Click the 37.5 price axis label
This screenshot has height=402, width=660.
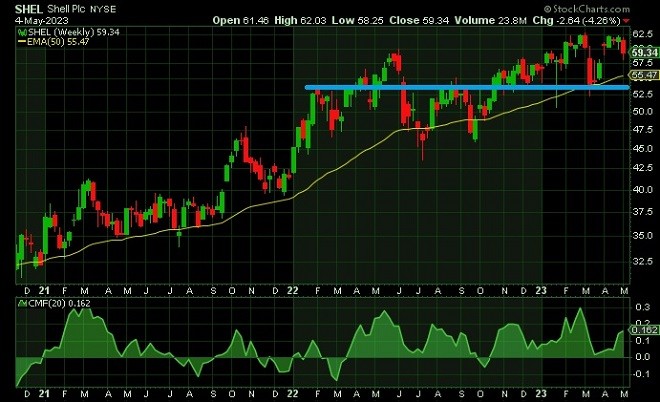pyautogui.click(x=643, y=212)
